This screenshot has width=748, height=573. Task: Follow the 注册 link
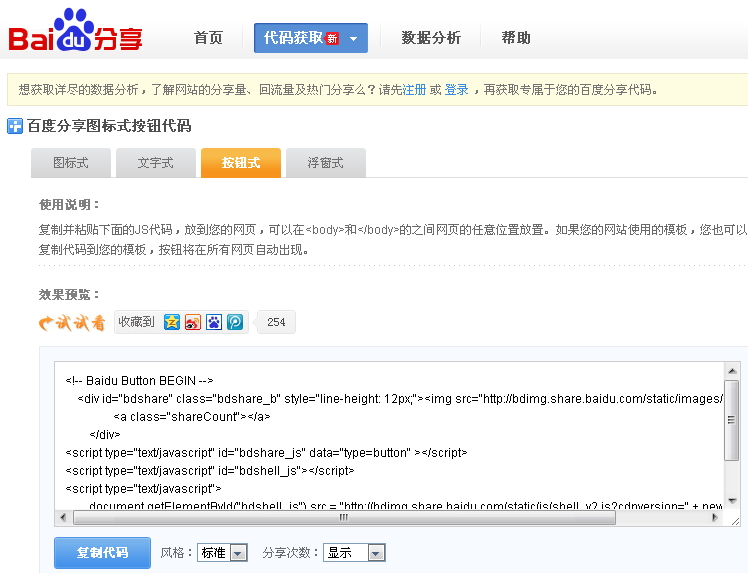[x=414, y=90]
